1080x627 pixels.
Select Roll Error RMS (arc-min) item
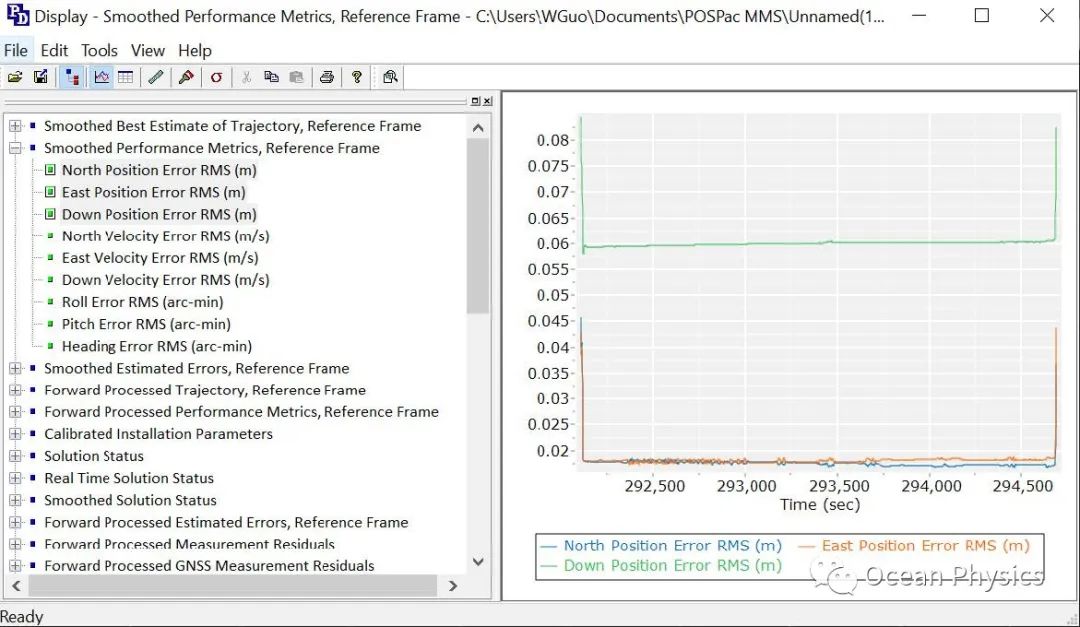click(x=142, y=302)
